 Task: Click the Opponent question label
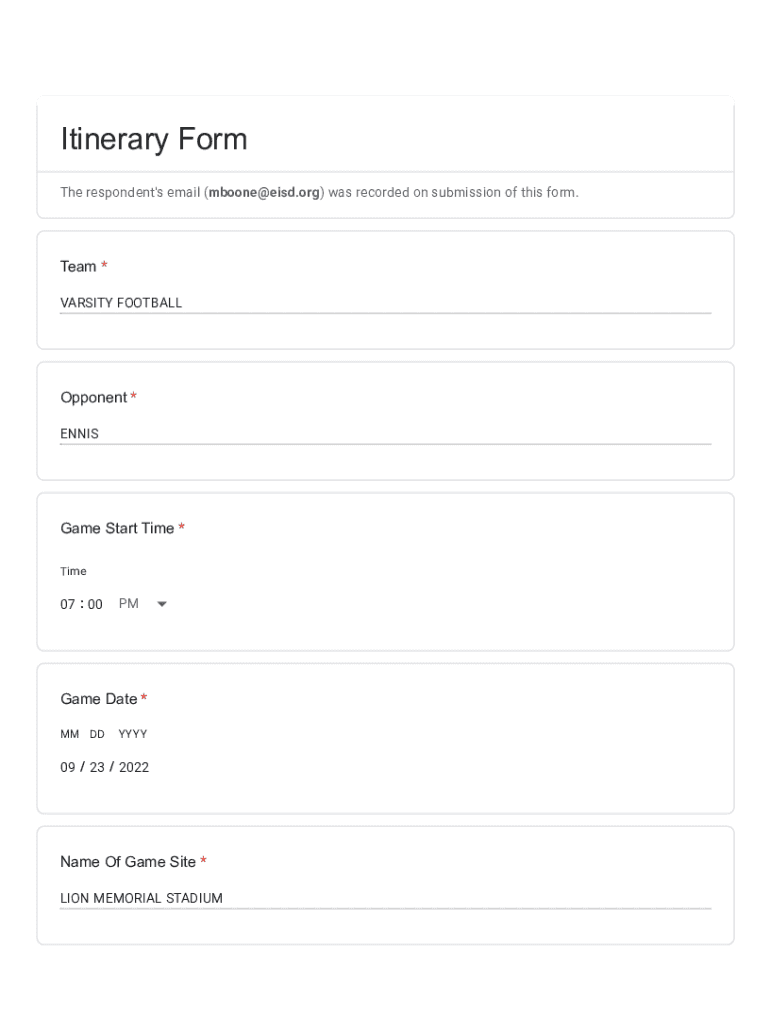coord(93,397)
